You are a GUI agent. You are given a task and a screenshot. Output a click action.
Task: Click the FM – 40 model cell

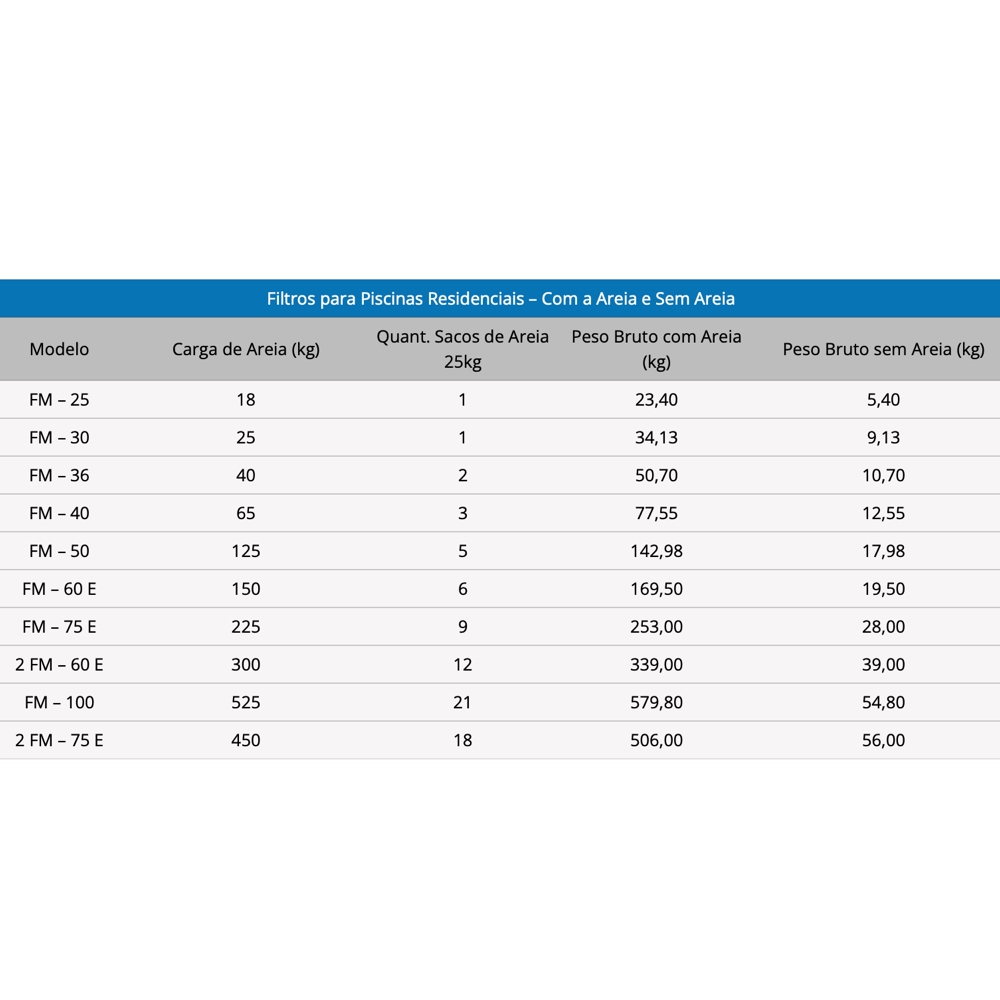pyautogui.click(x=59, y=514)
